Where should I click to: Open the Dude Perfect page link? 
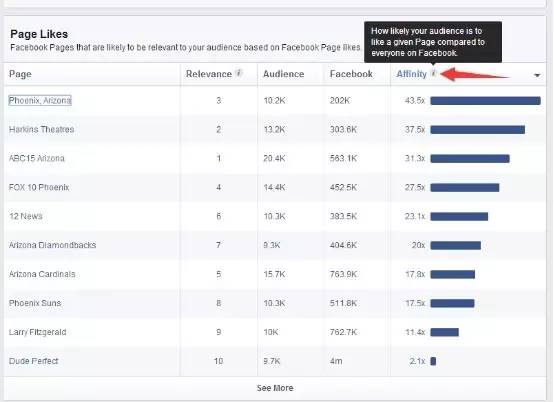(34, 361)
